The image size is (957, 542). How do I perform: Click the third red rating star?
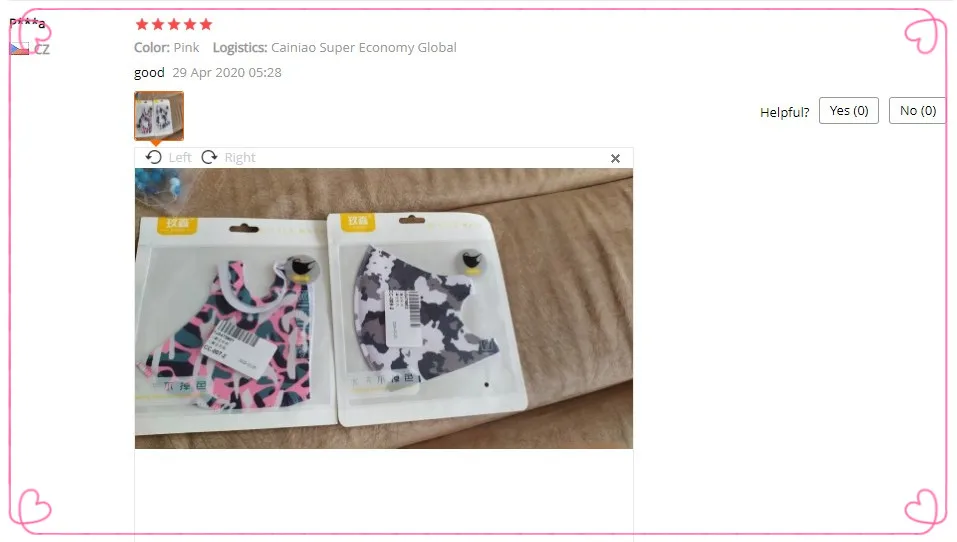coord(174,24)
